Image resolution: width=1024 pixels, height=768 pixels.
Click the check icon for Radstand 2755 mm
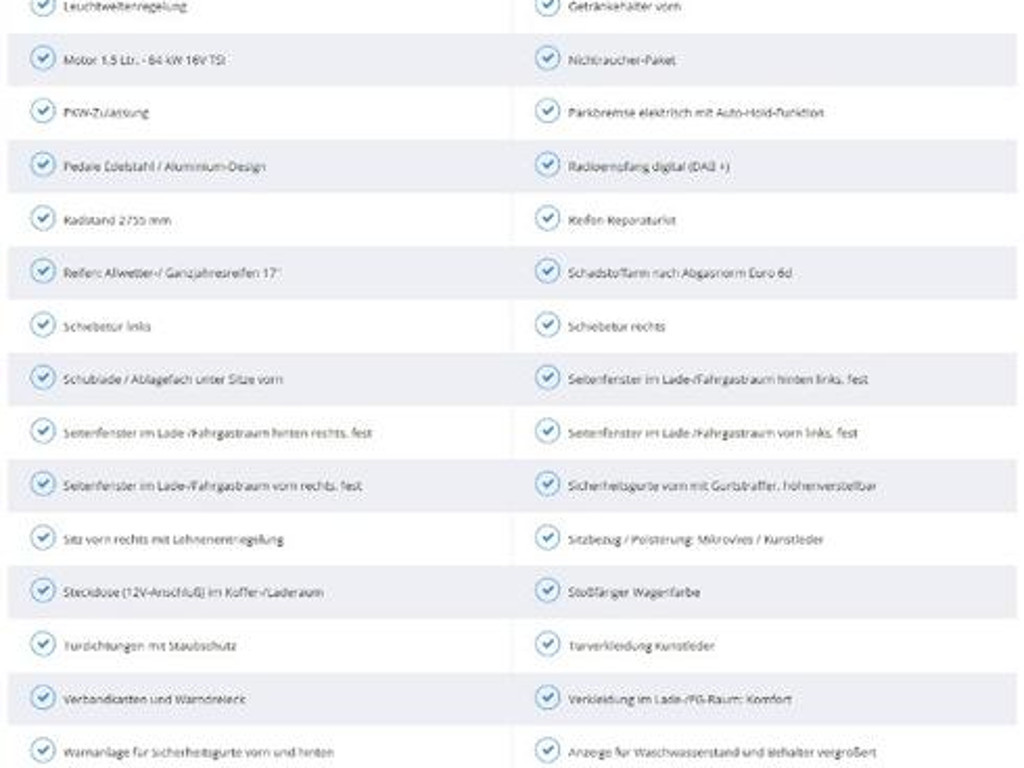42,219
